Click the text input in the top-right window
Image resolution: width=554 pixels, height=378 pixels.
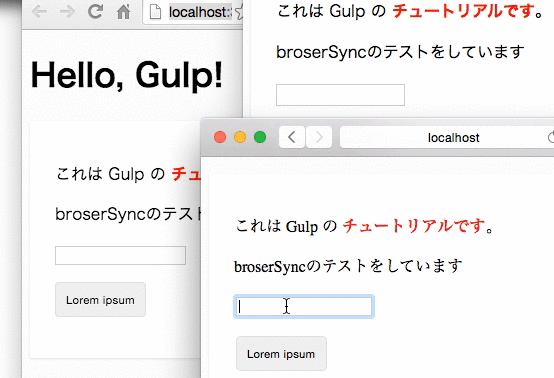coord(340,95)
